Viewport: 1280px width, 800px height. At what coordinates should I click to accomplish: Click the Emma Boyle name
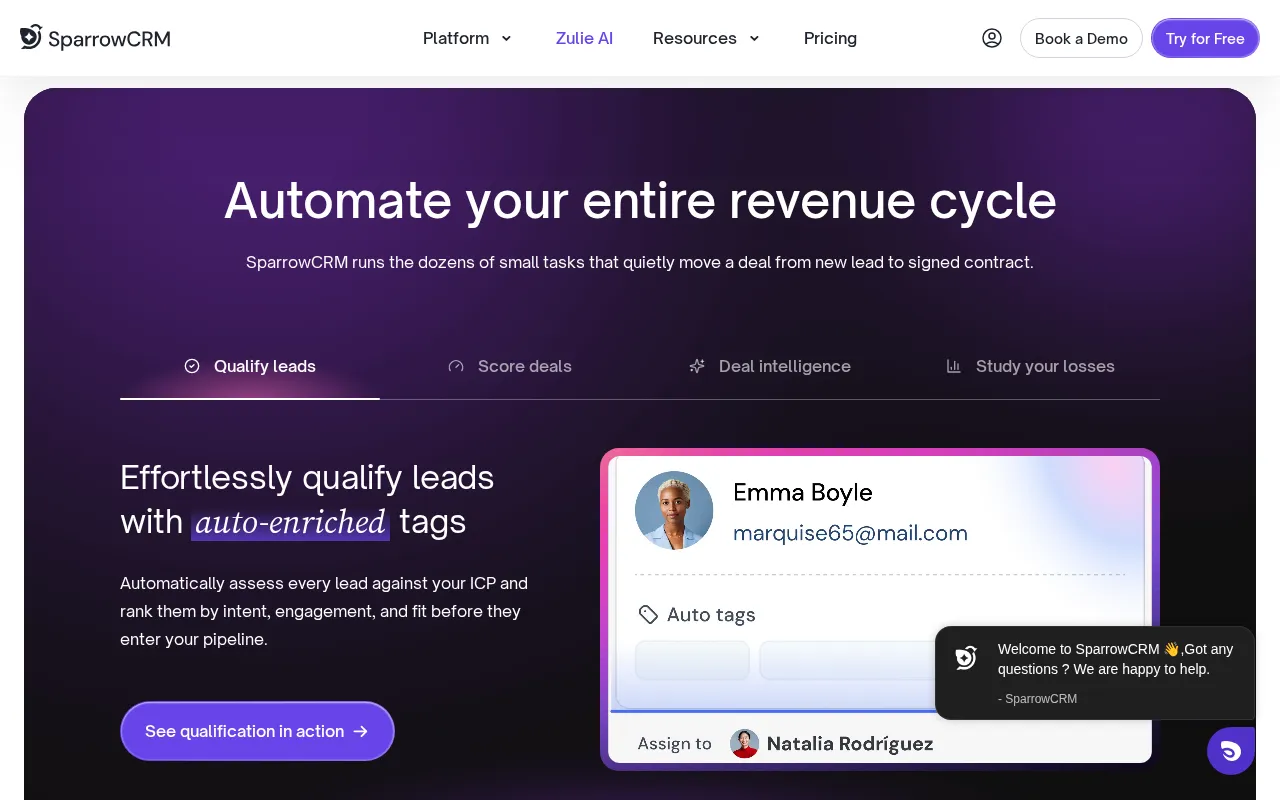click(803, 492)
